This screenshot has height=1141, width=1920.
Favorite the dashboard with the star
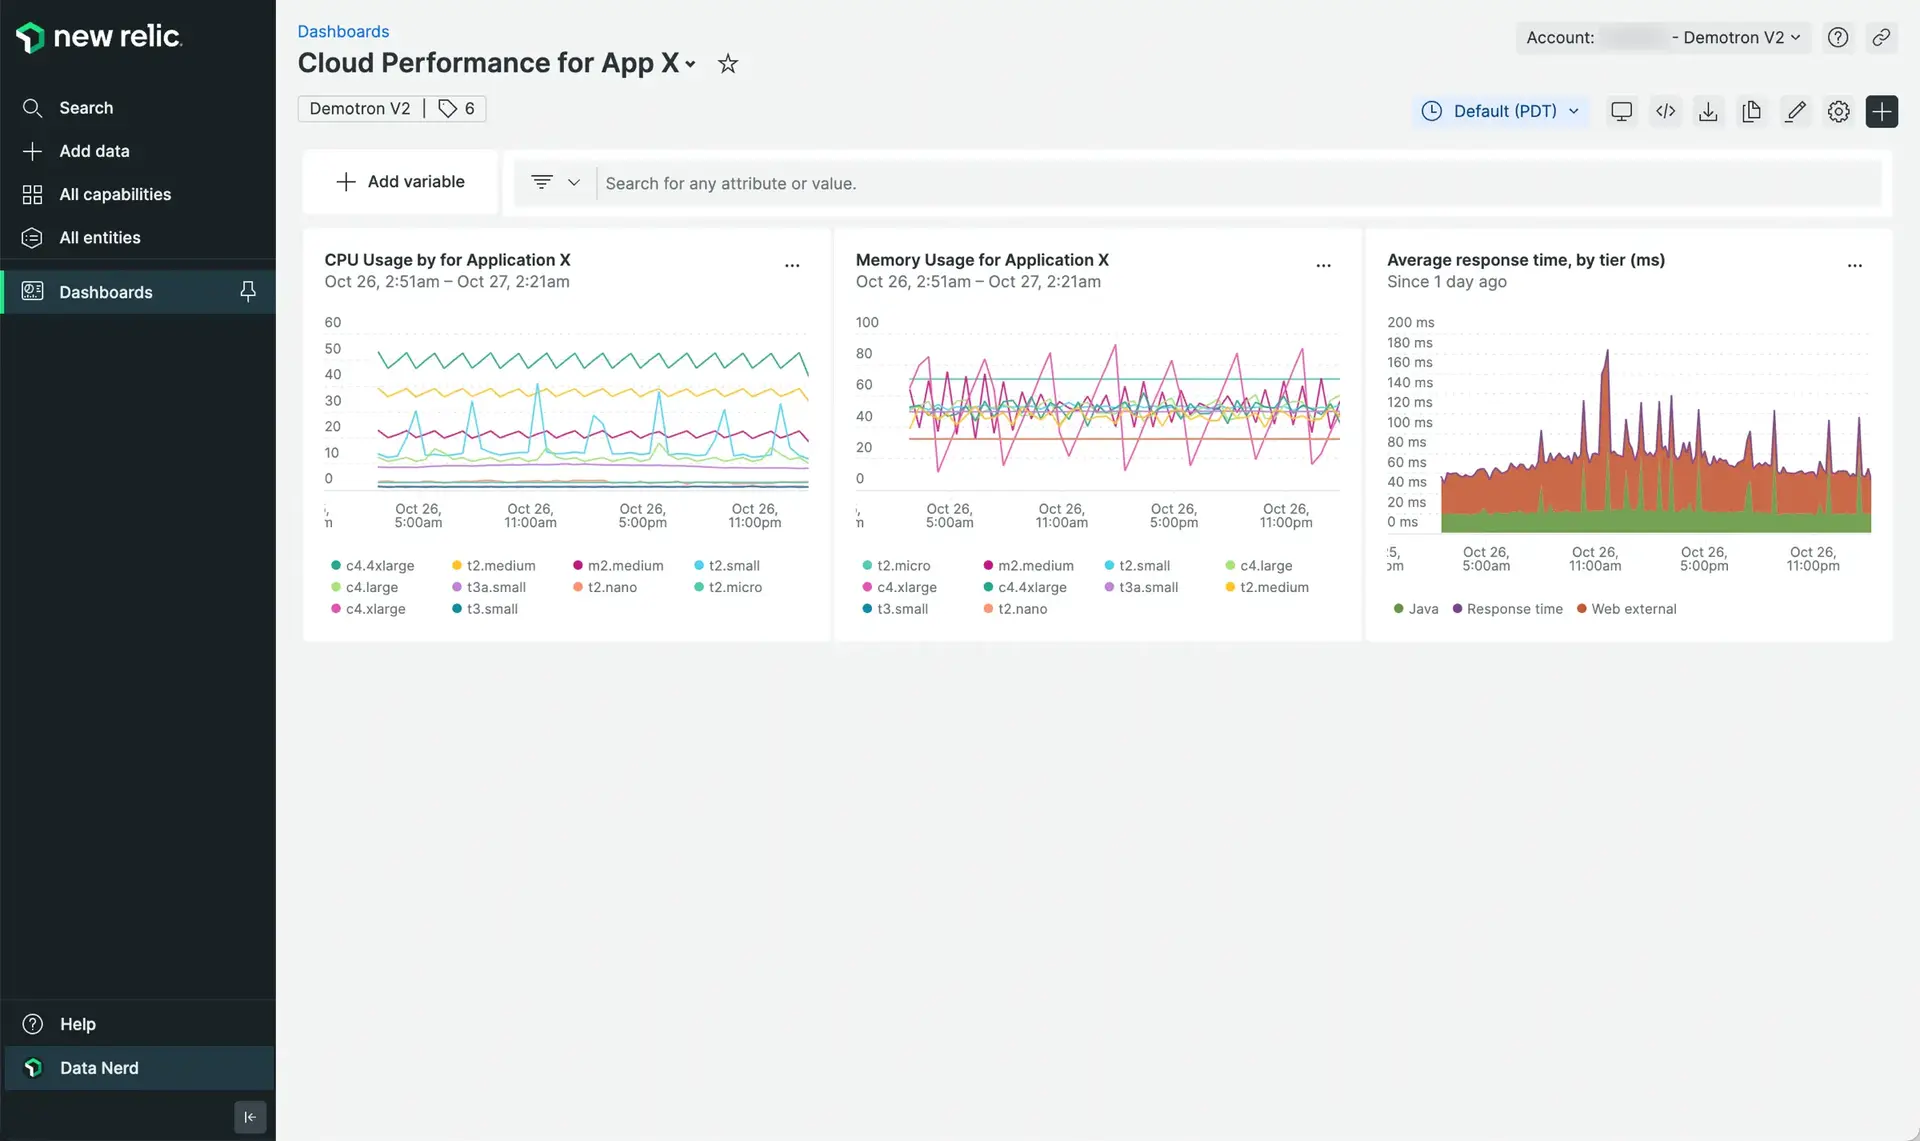tap(728, 64)
